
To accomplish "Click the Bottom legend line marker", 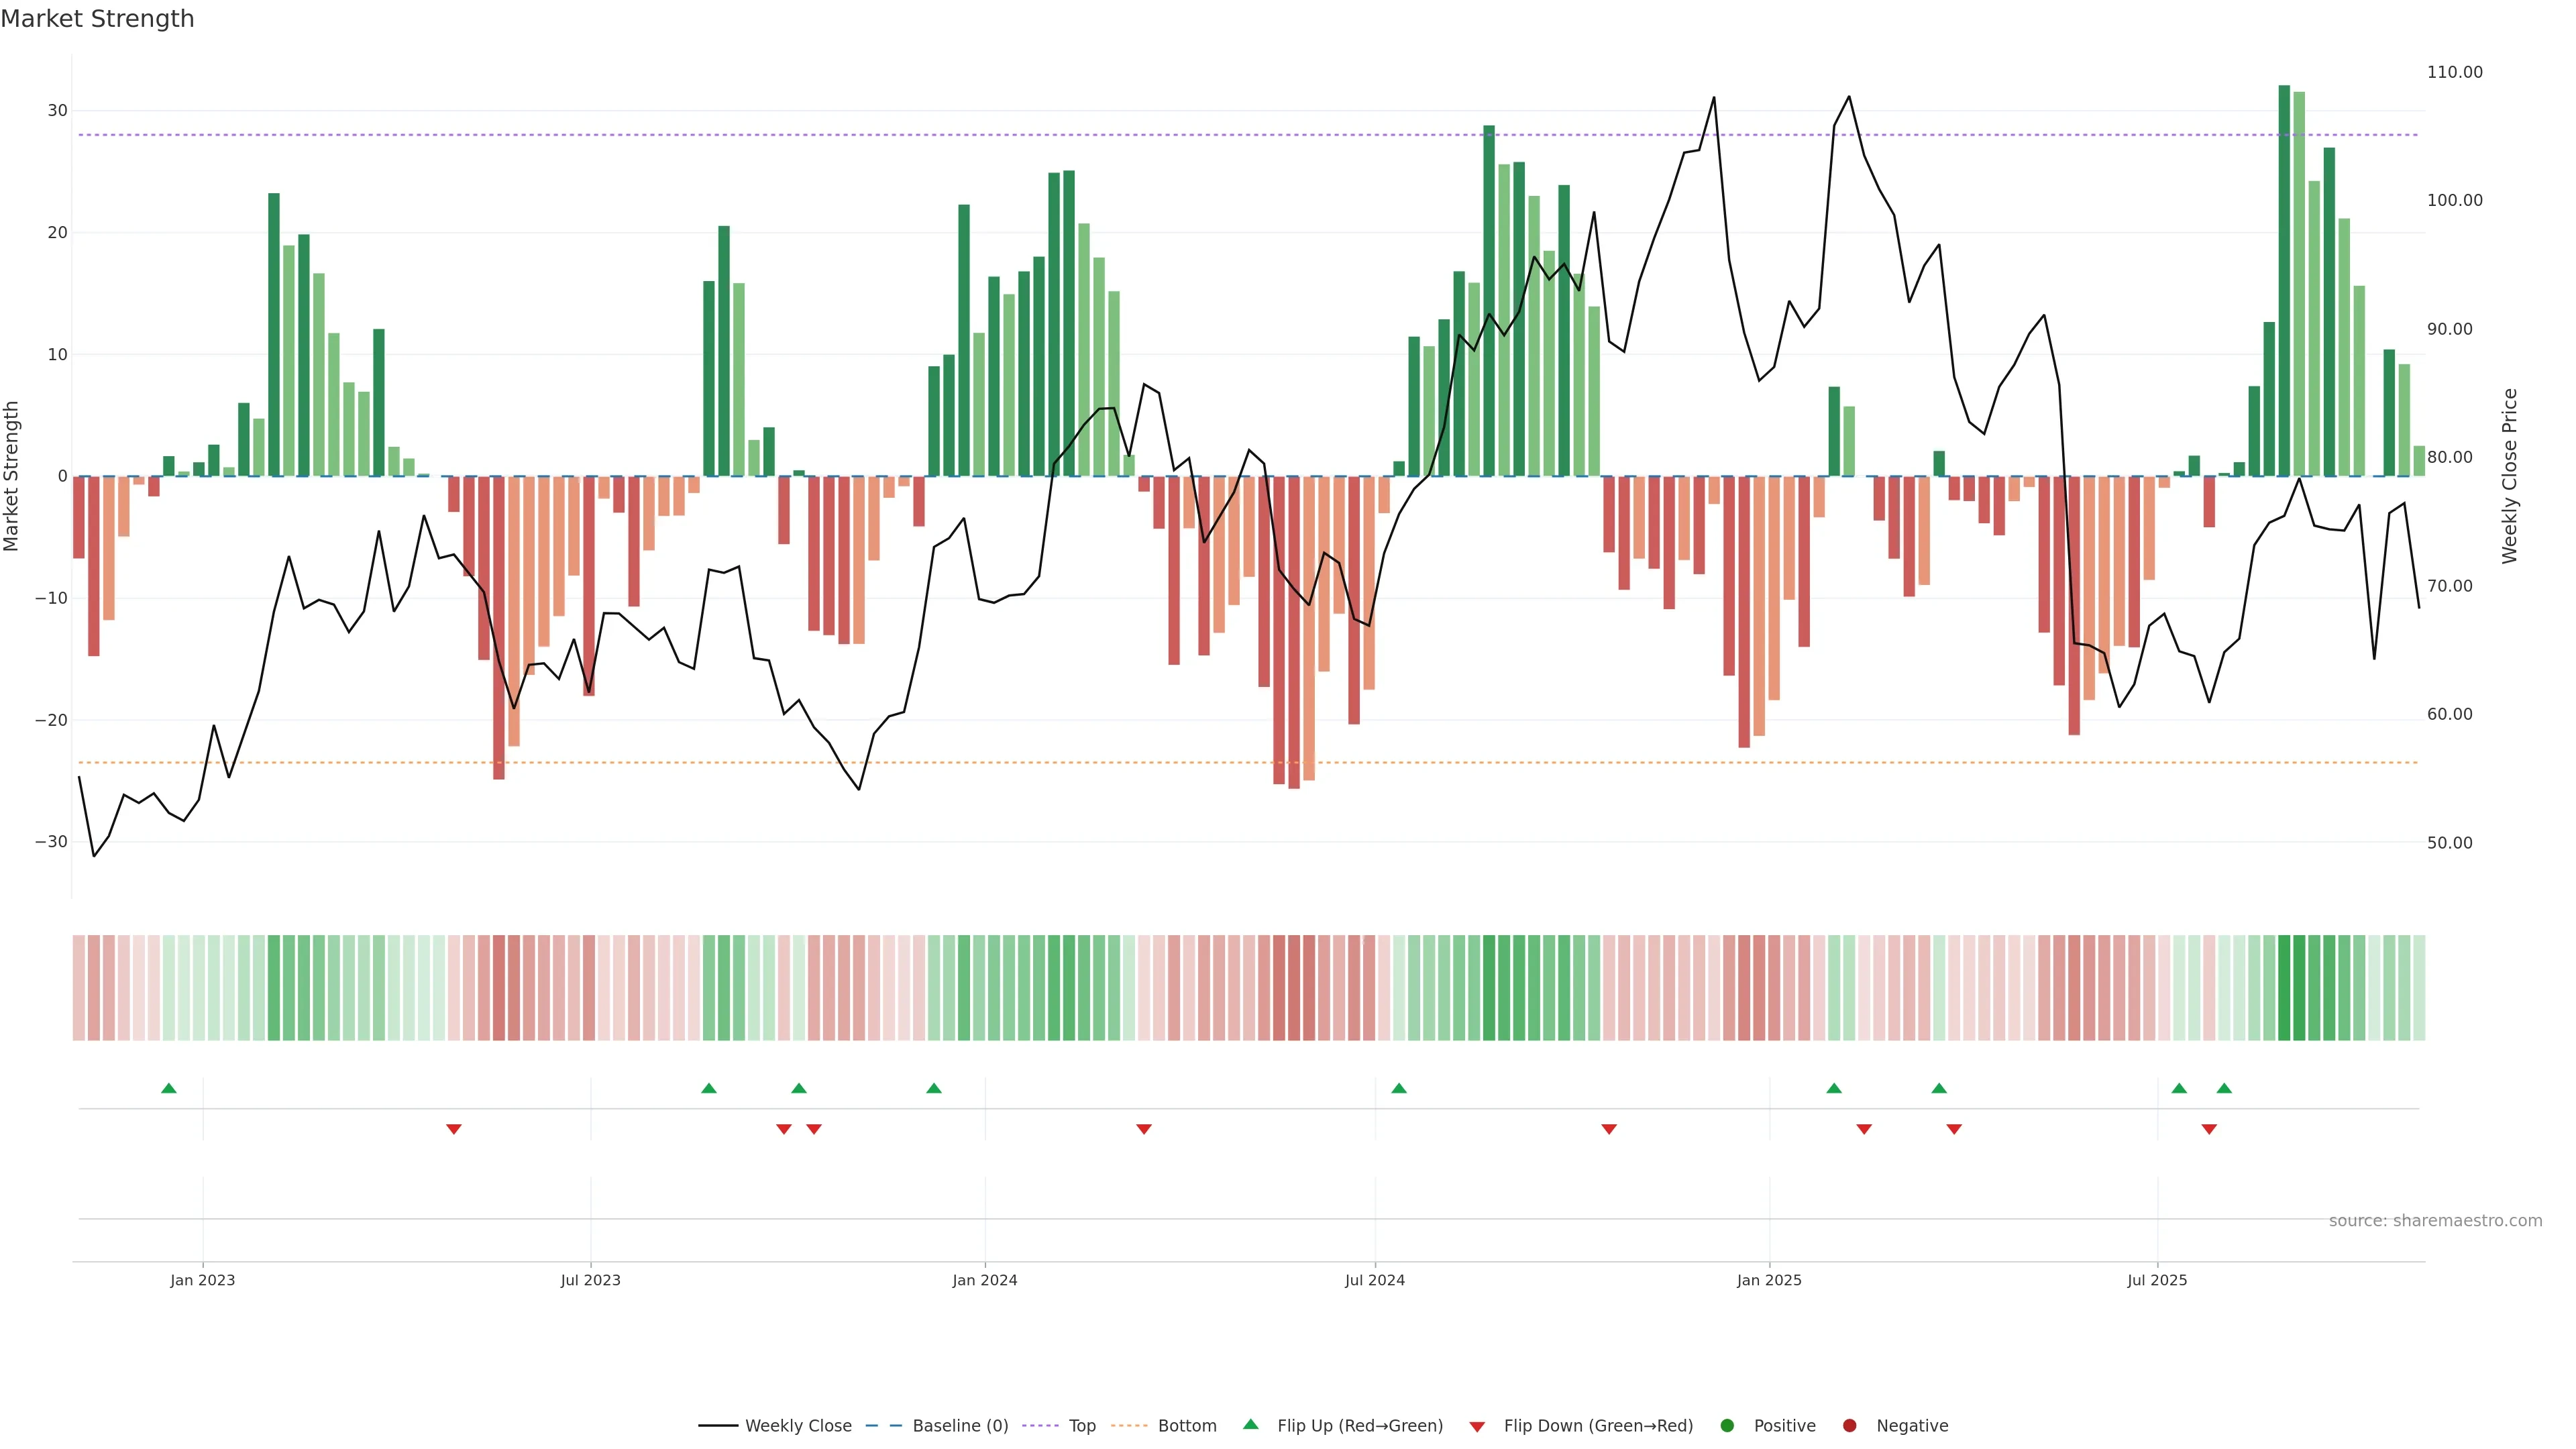I will point(1129,1425).
